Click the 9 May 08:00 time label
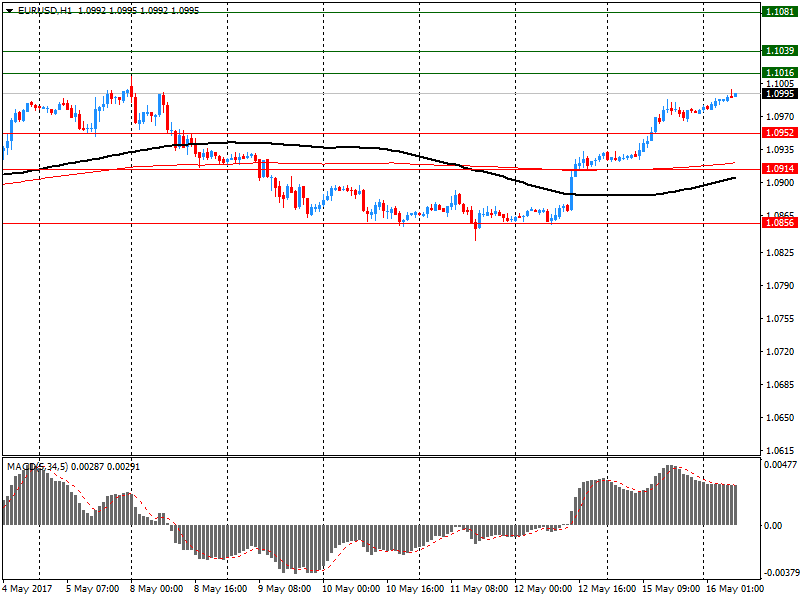800x600 pixels. [284, 588]
